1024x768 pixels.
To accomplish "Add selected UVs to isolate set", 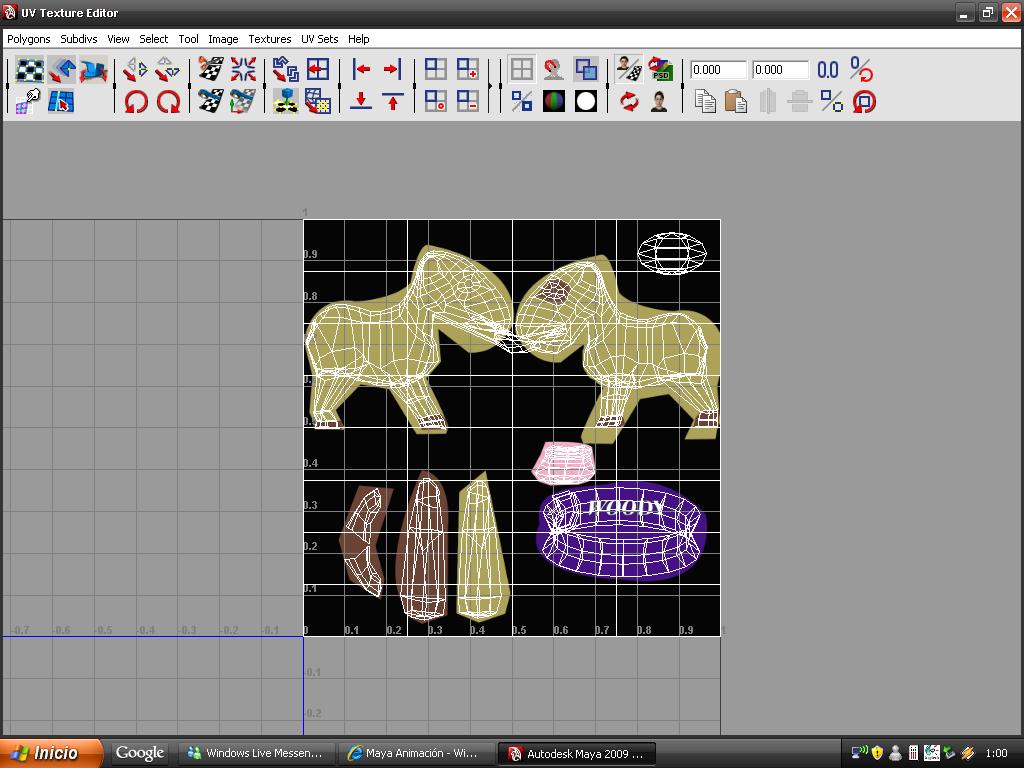I will [468, 70].
